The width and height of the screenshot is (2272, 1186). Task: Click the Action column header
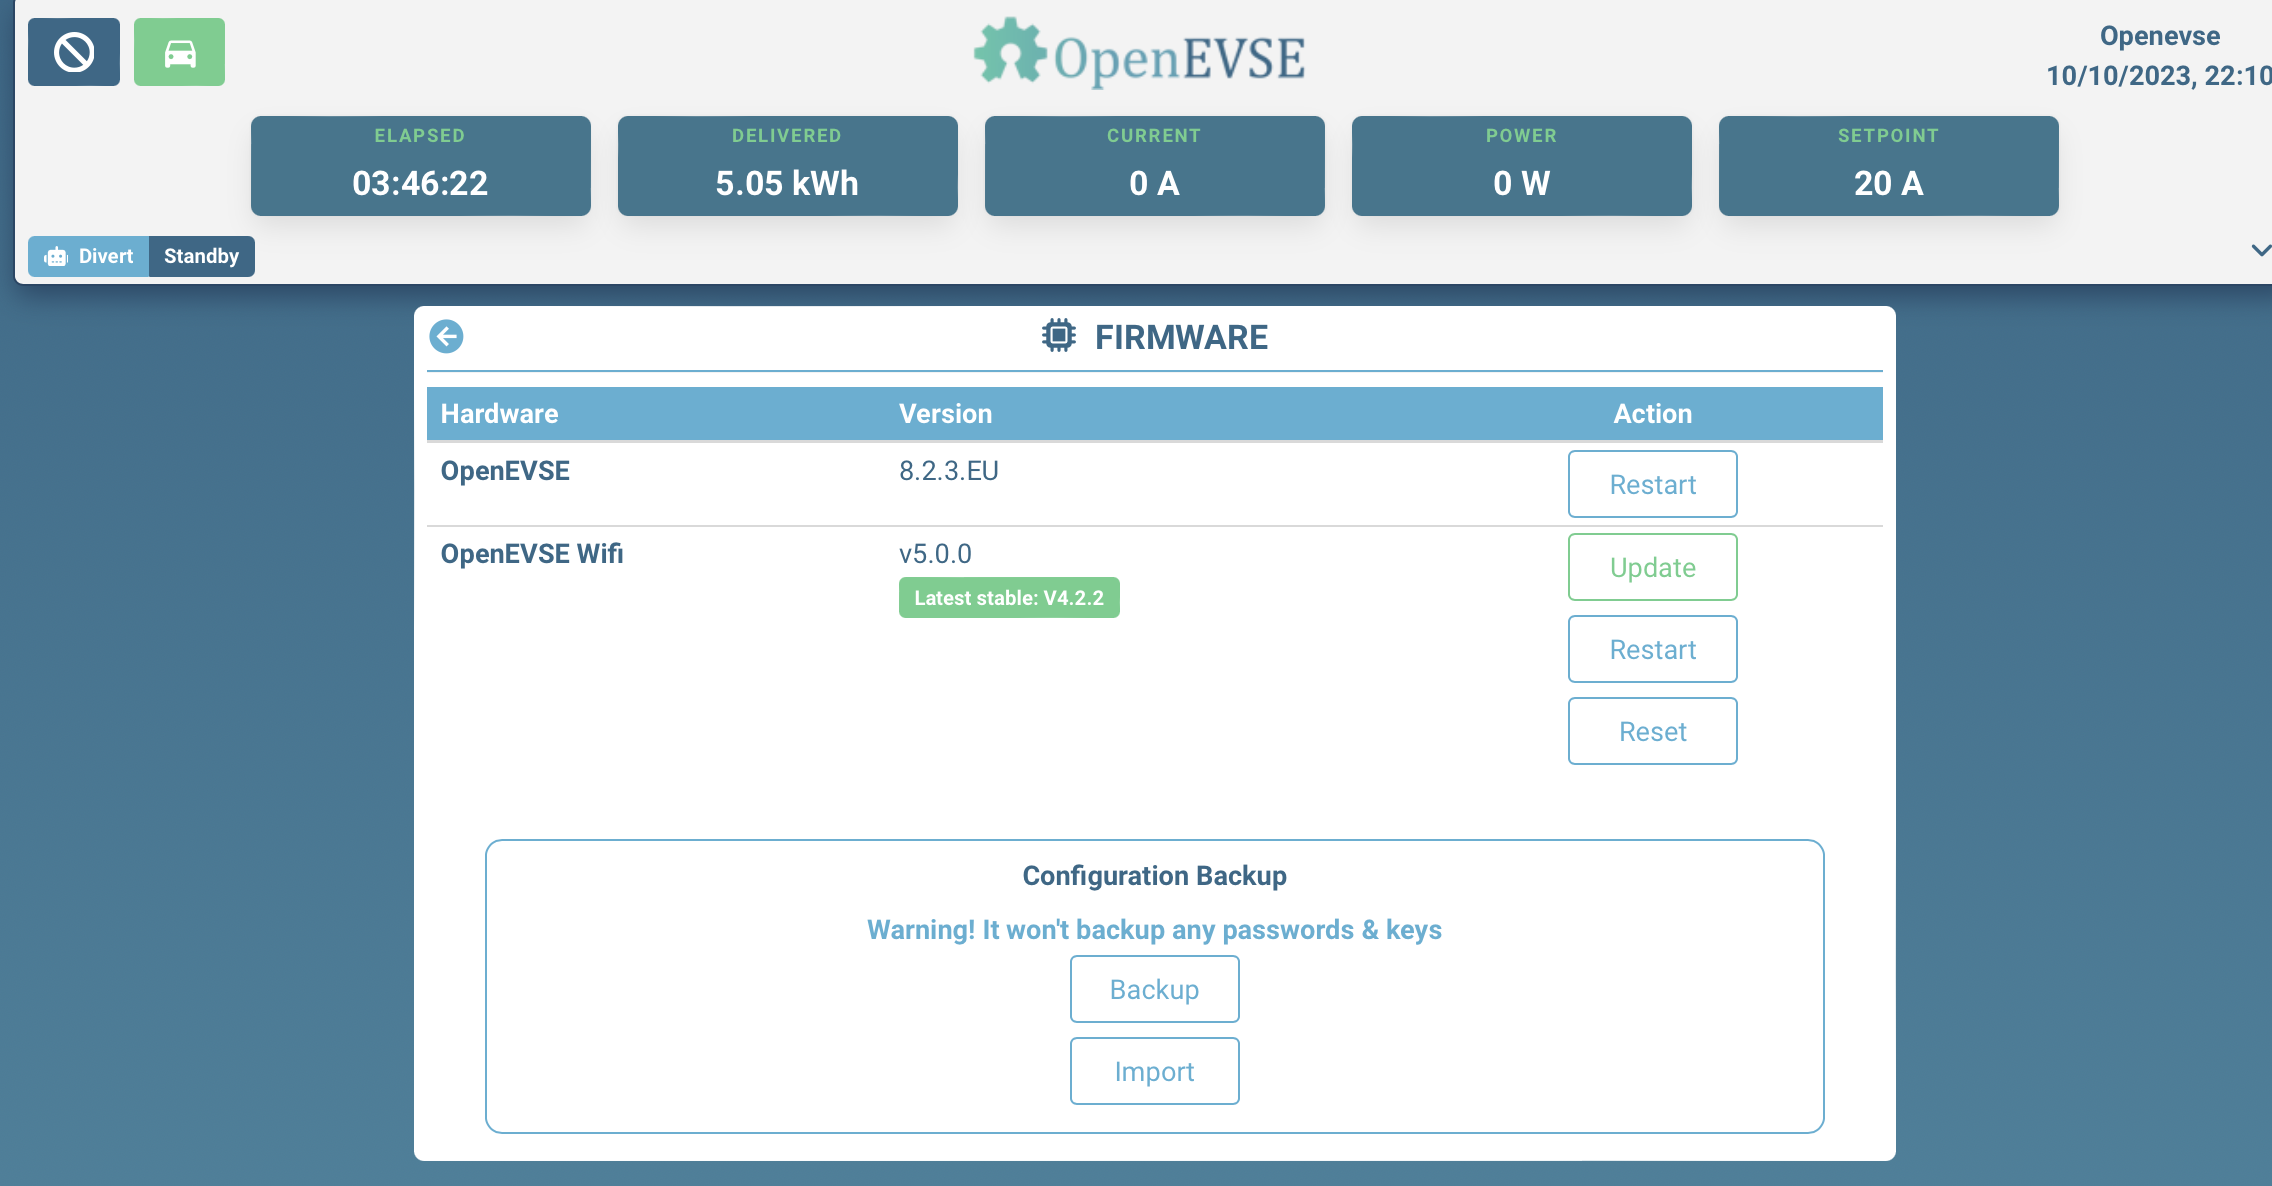1652,413
